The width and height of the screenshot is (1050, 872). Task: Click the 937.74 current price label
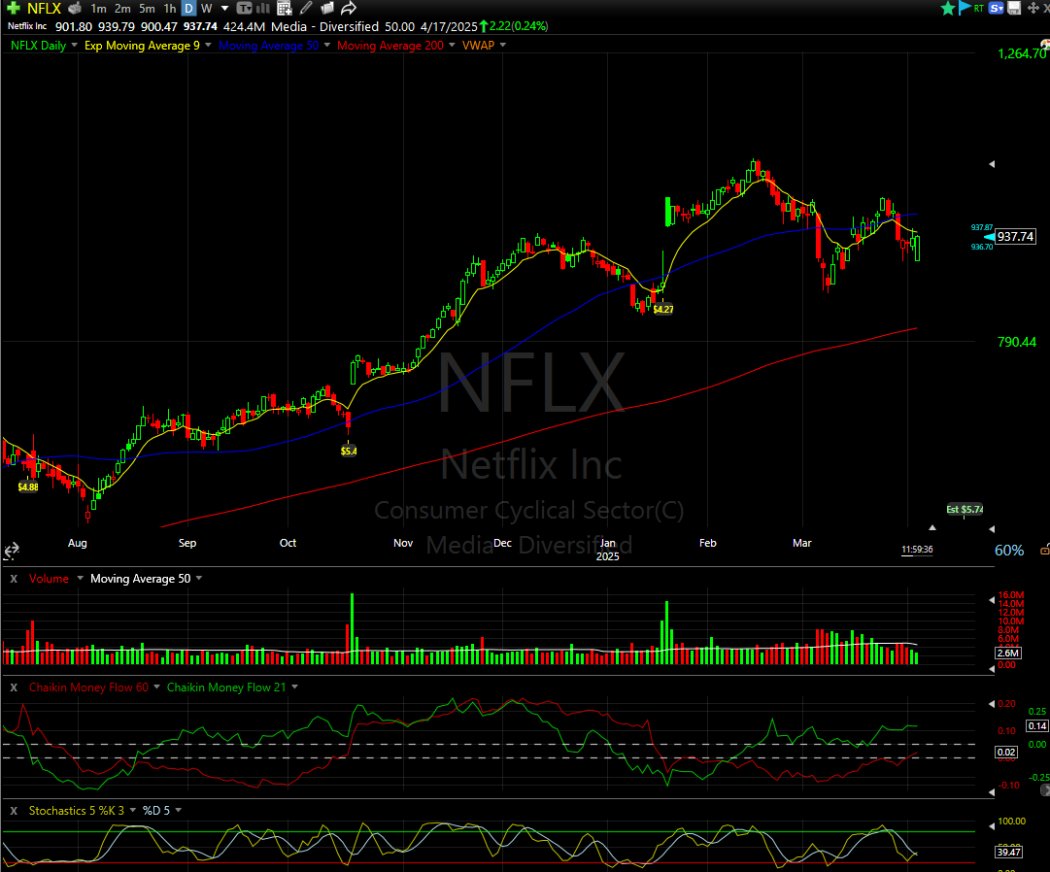[1015, 236]
